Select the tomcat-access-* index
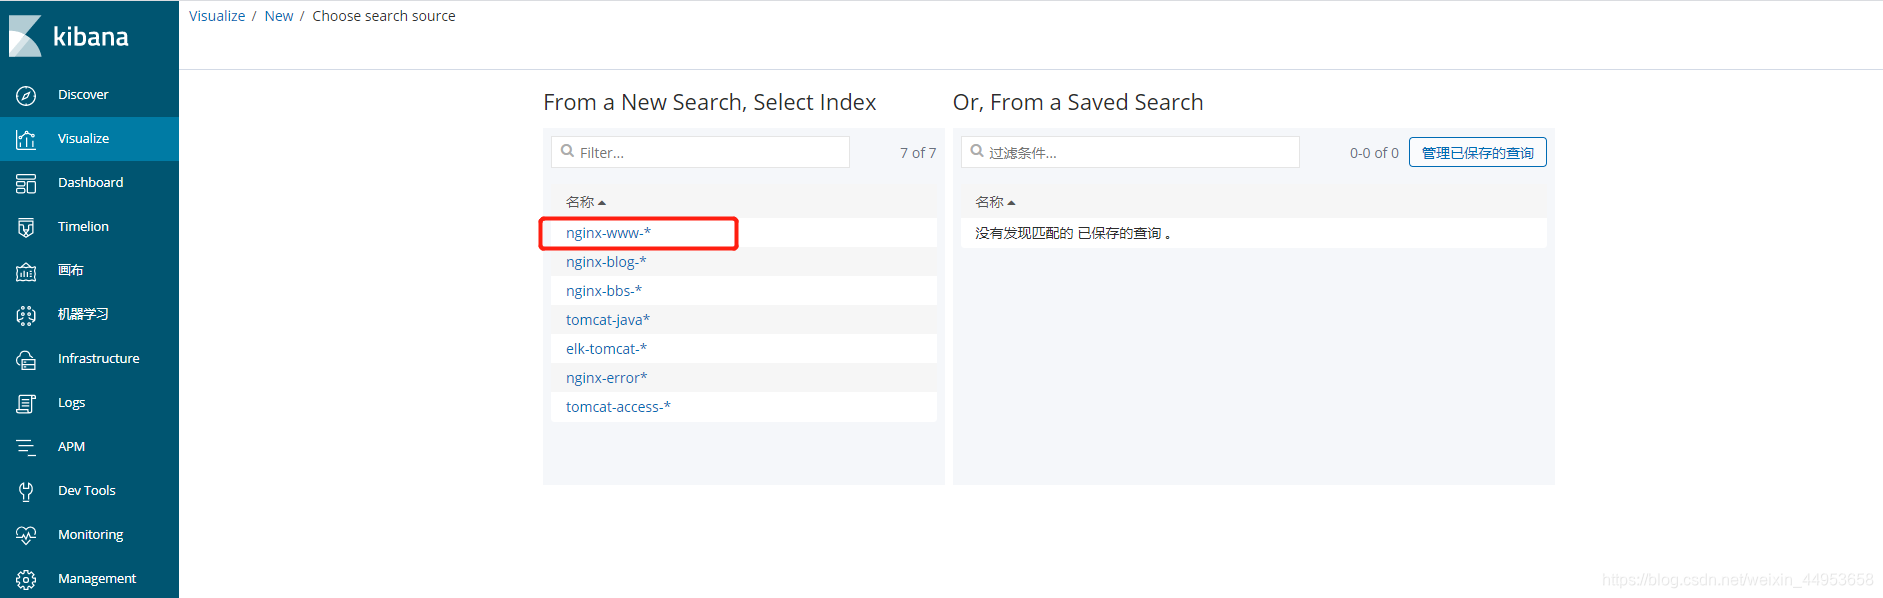Viewport: 1883px width, 598px height. click(x=618, y=407)
